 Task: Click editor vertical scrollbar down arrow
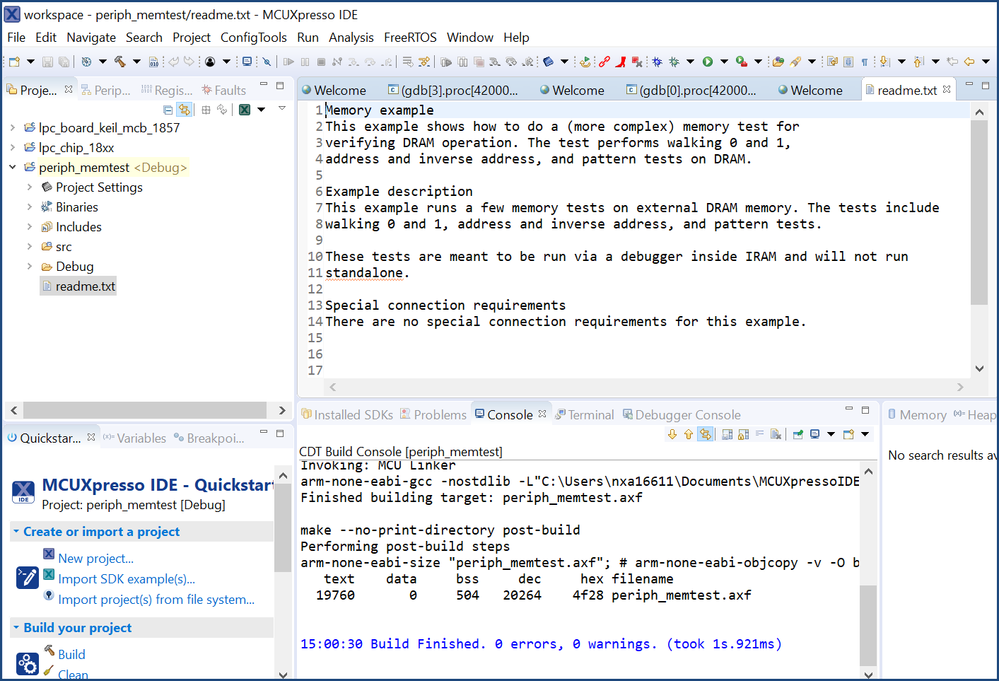click(979, 369)
